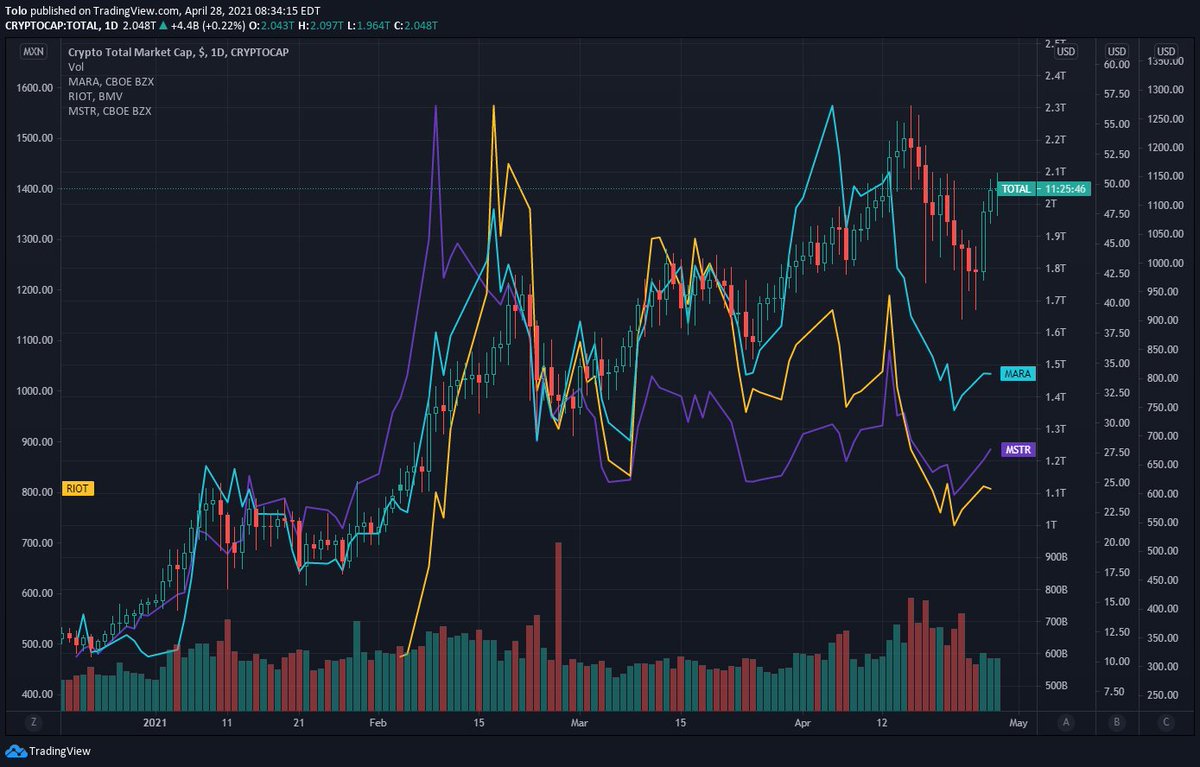Open the USD currency selector above the 1350.00 scale

1166,52
